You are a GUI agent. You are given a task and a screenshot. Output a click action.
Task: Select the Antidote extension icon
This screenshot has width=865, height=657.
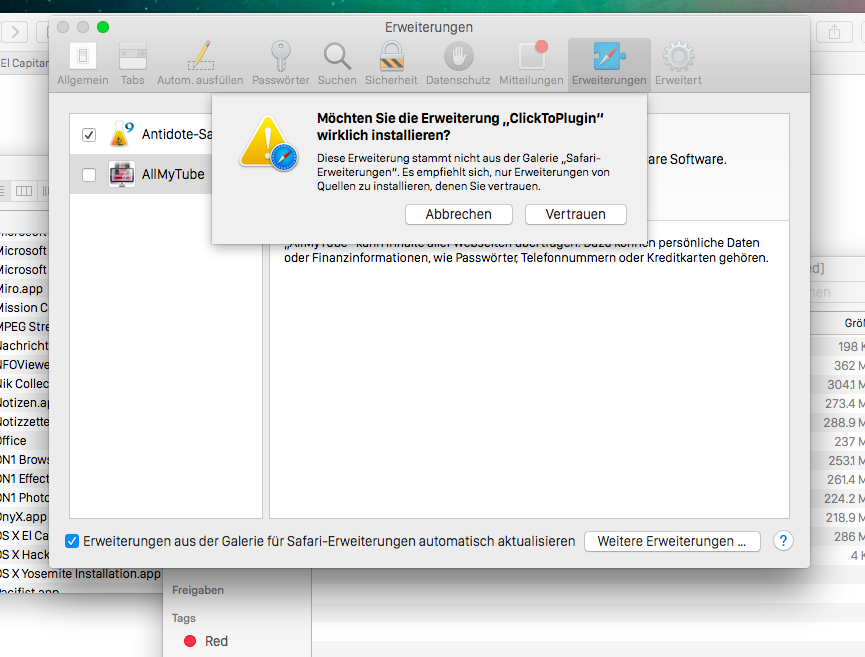point(121,134)
